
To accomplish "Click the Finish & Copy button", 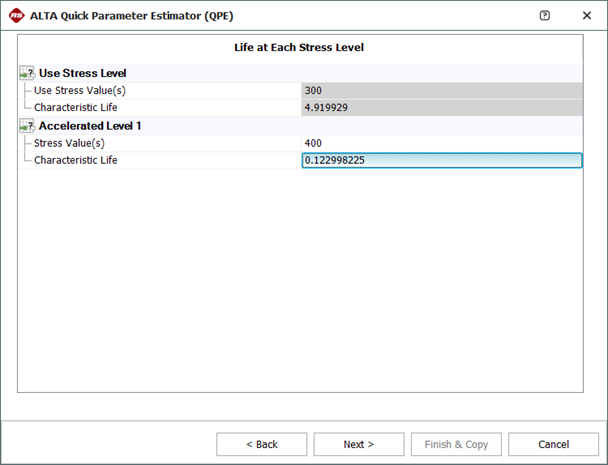I will (455, 444).
